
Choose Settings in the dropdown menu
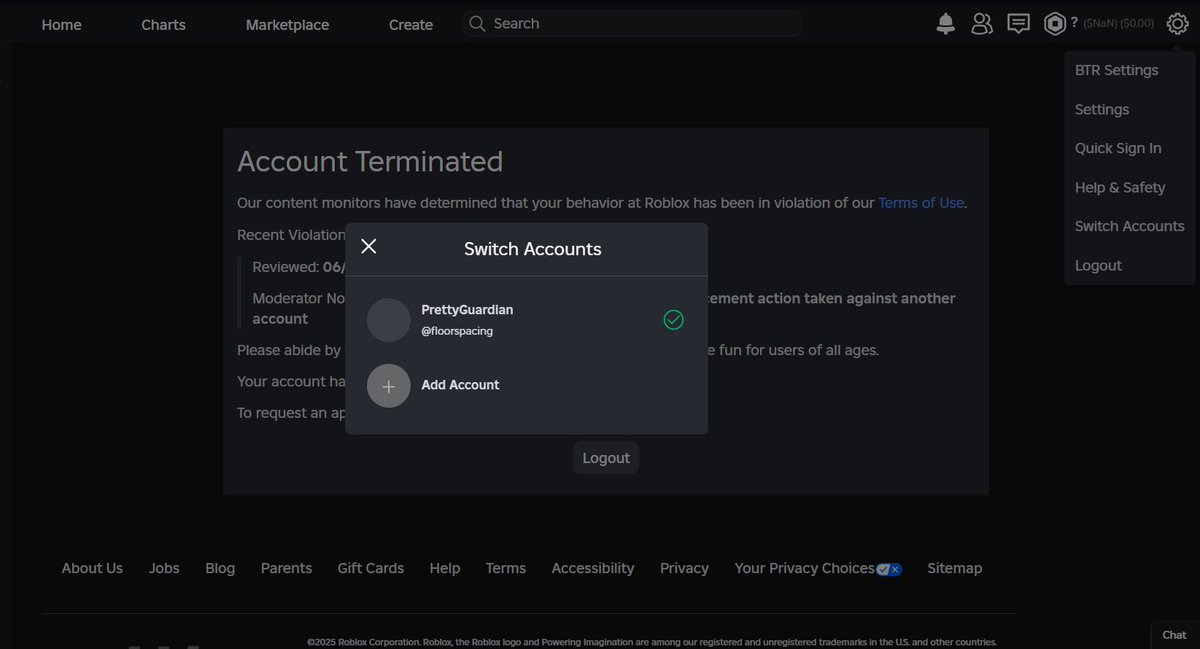coord(1102,109)
